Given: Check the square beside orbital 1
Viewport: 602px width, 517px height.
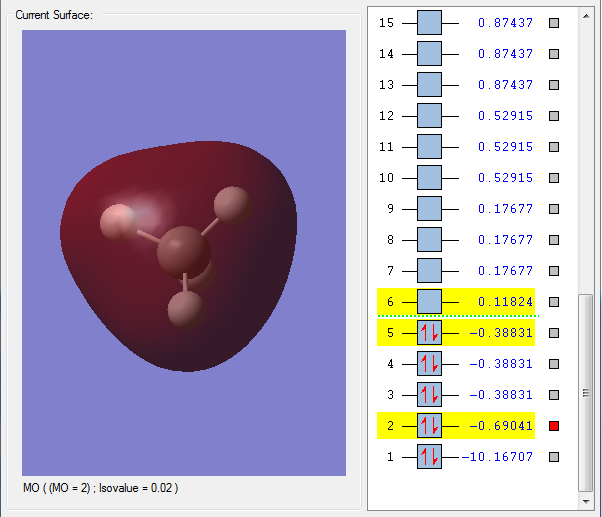Looking at the screenshot, I should (x=554, y=457).
